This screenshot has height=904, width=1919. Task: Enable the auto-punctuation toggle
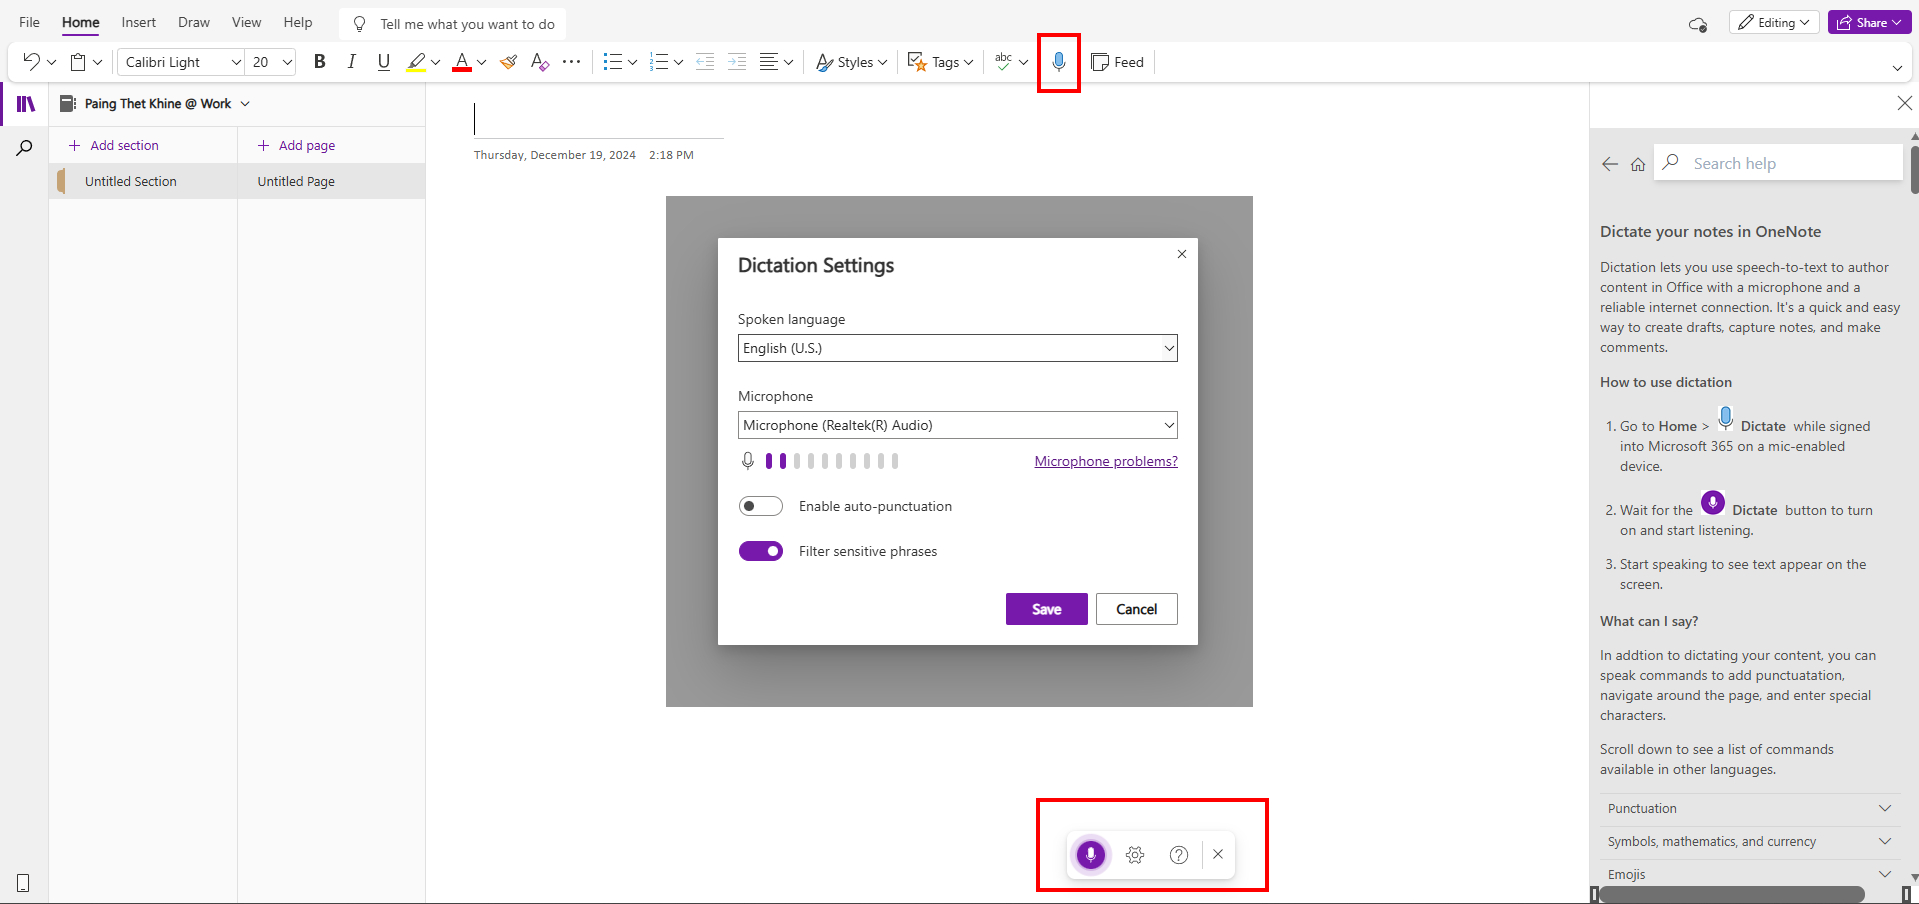[761, 506]
